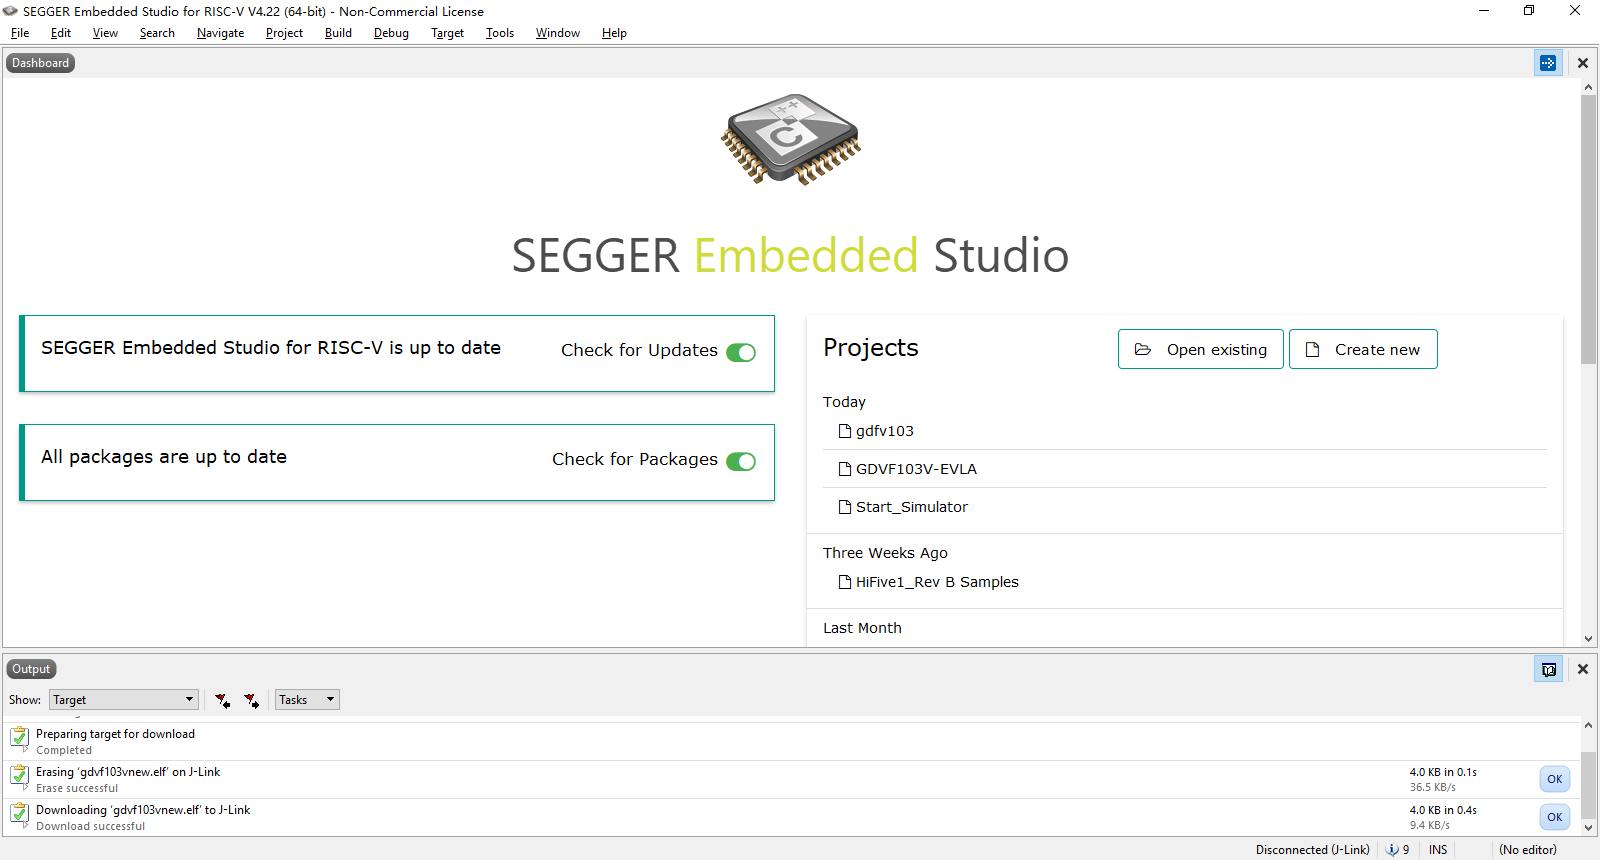Click 'Preparing target for download' task text
This screenshot has width=1600, height=860.
point(115,734)
